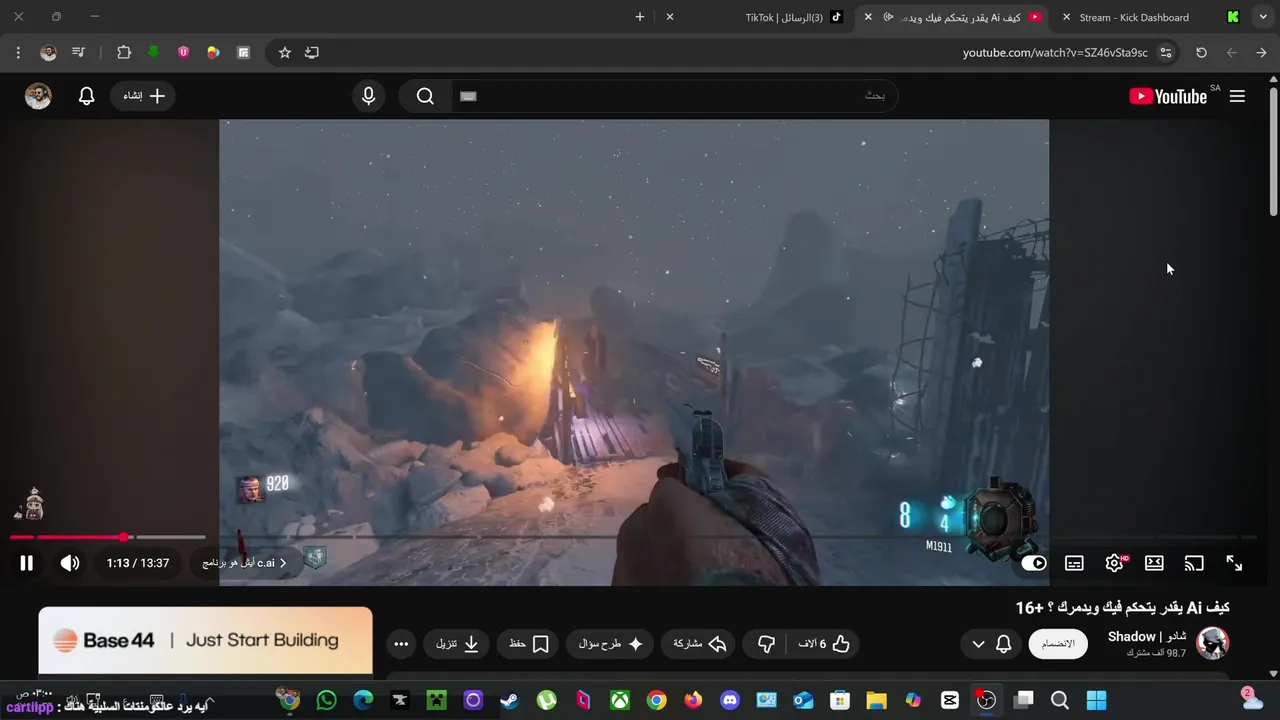Viewport: 1280px width, 720px height.
Task: Open the مشاركة share button
Action: (699, 644)
